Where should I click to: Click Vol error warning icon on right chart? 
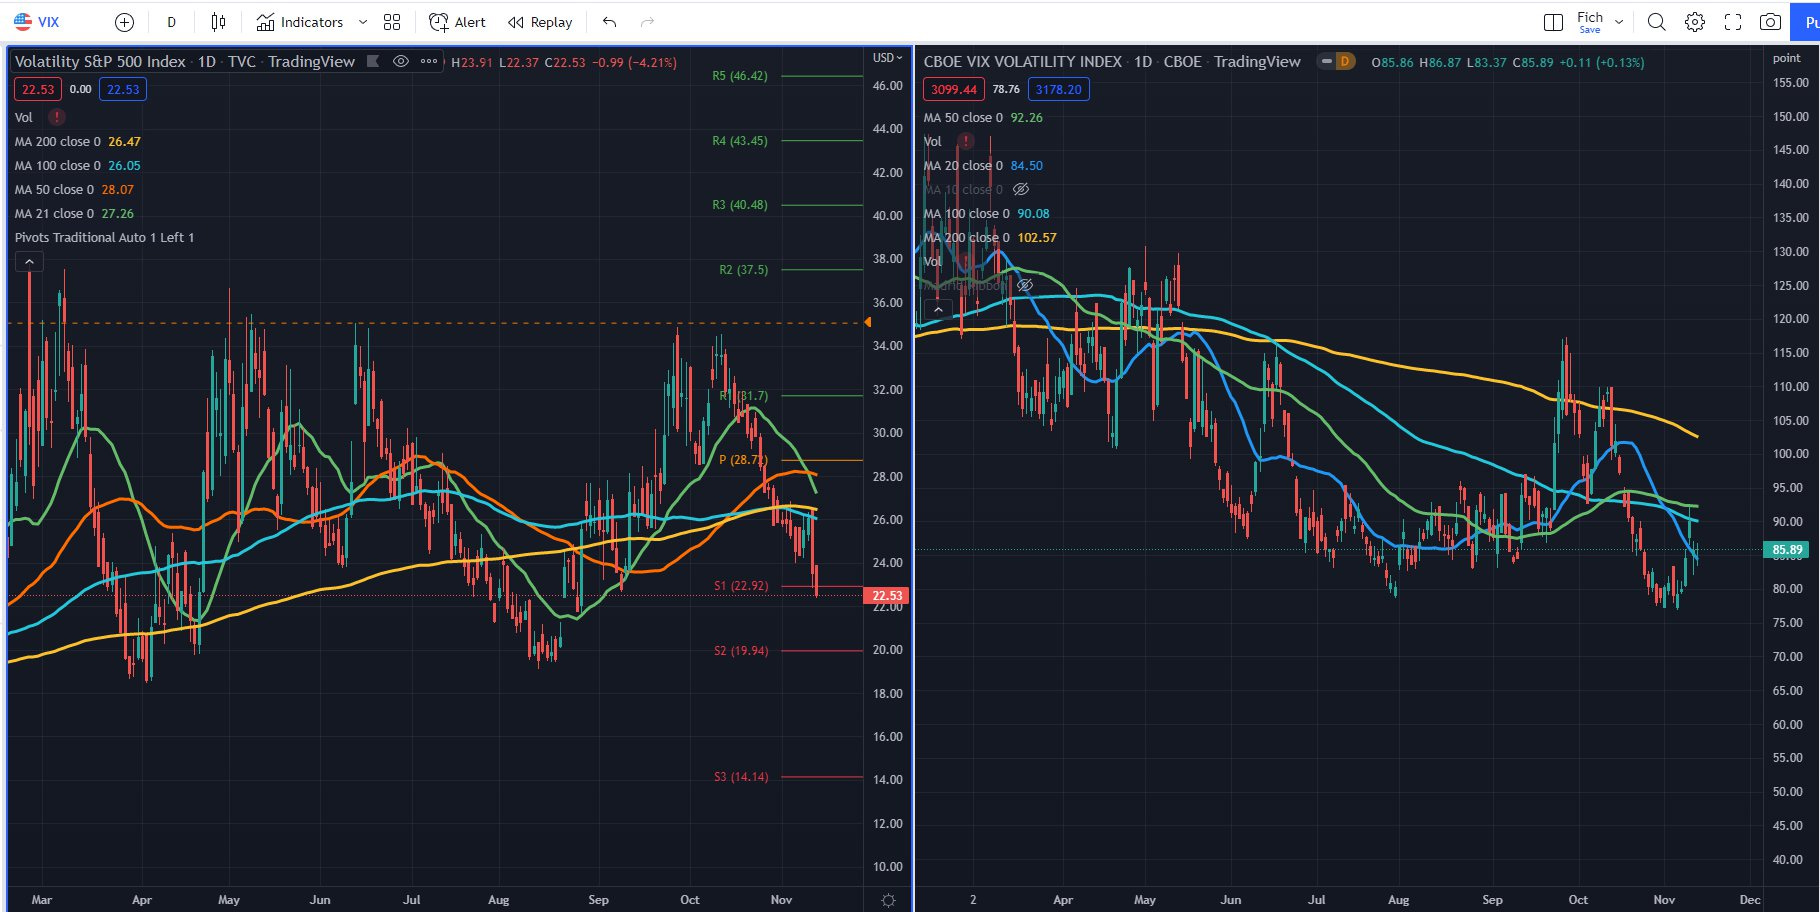click(x=966, y=141)
